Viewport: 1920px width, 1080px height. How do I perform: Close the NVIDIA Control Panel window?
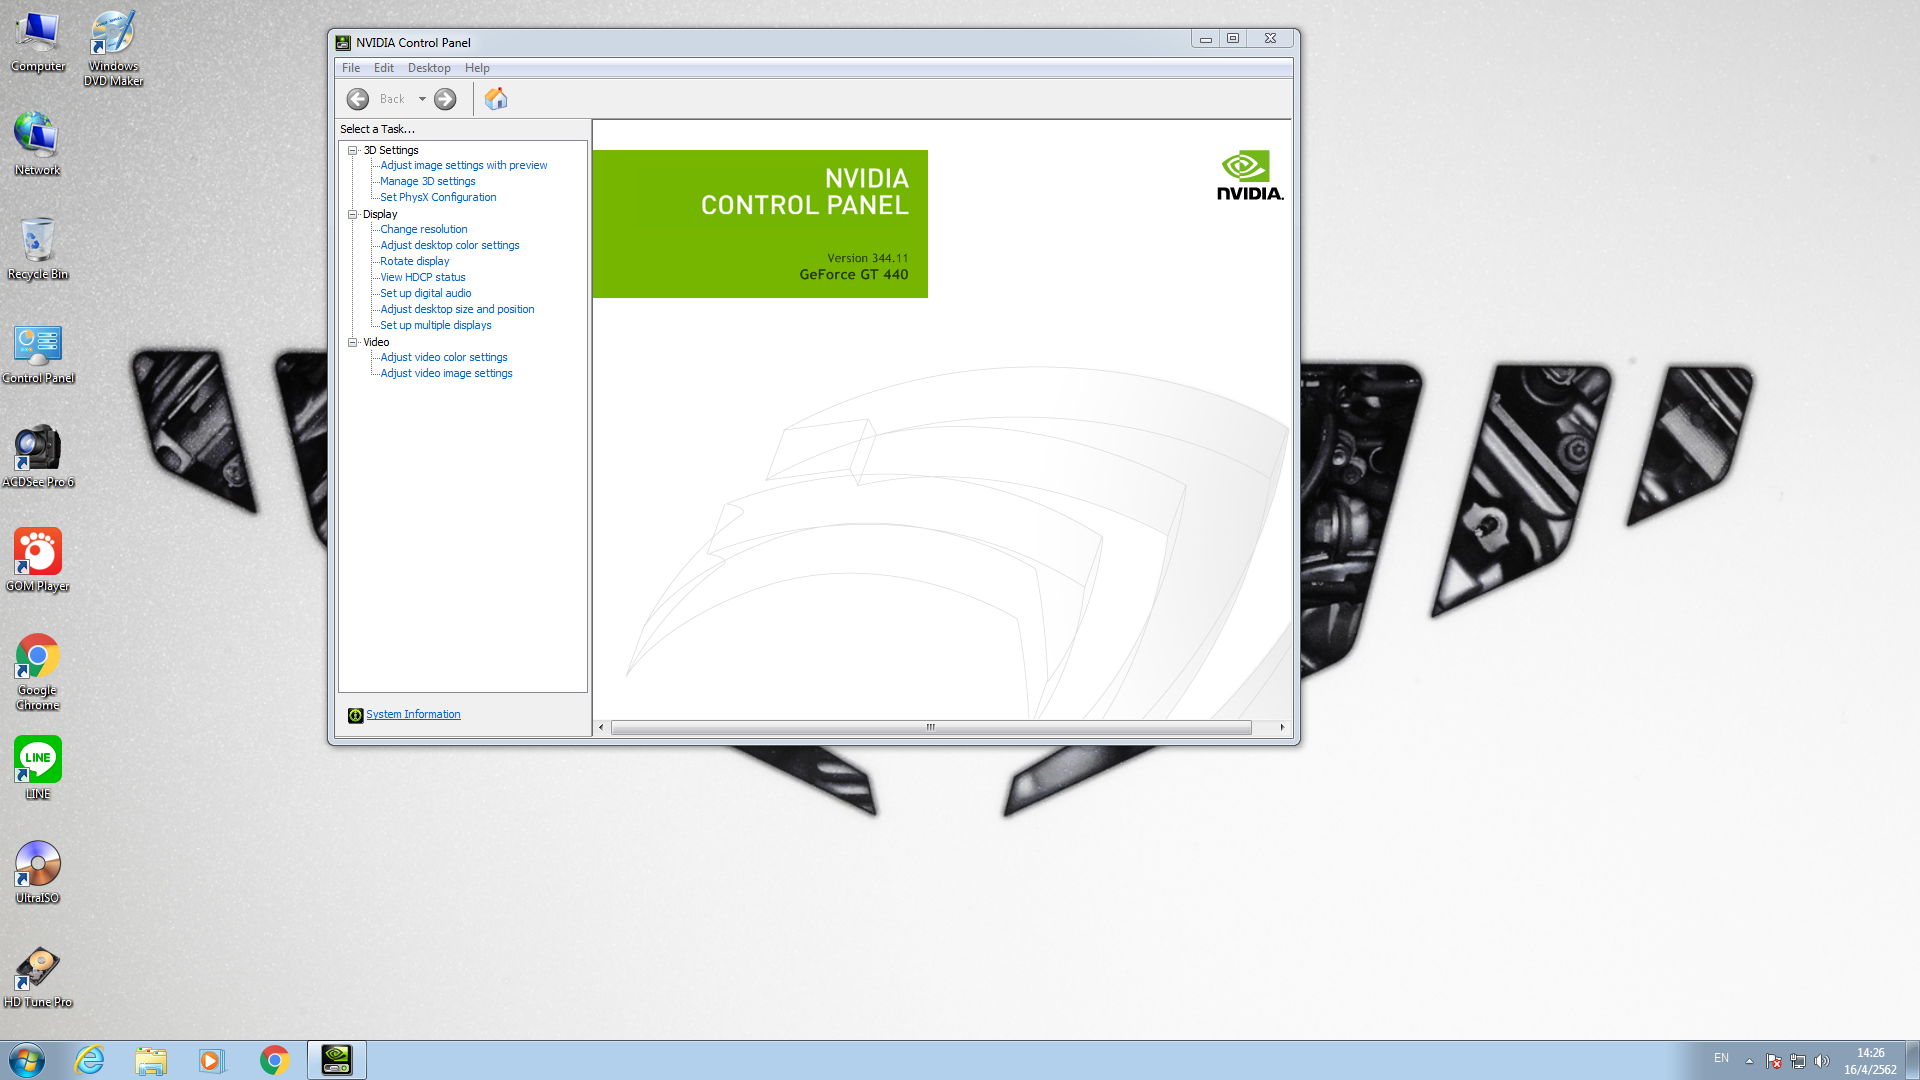pos(1270,39)
